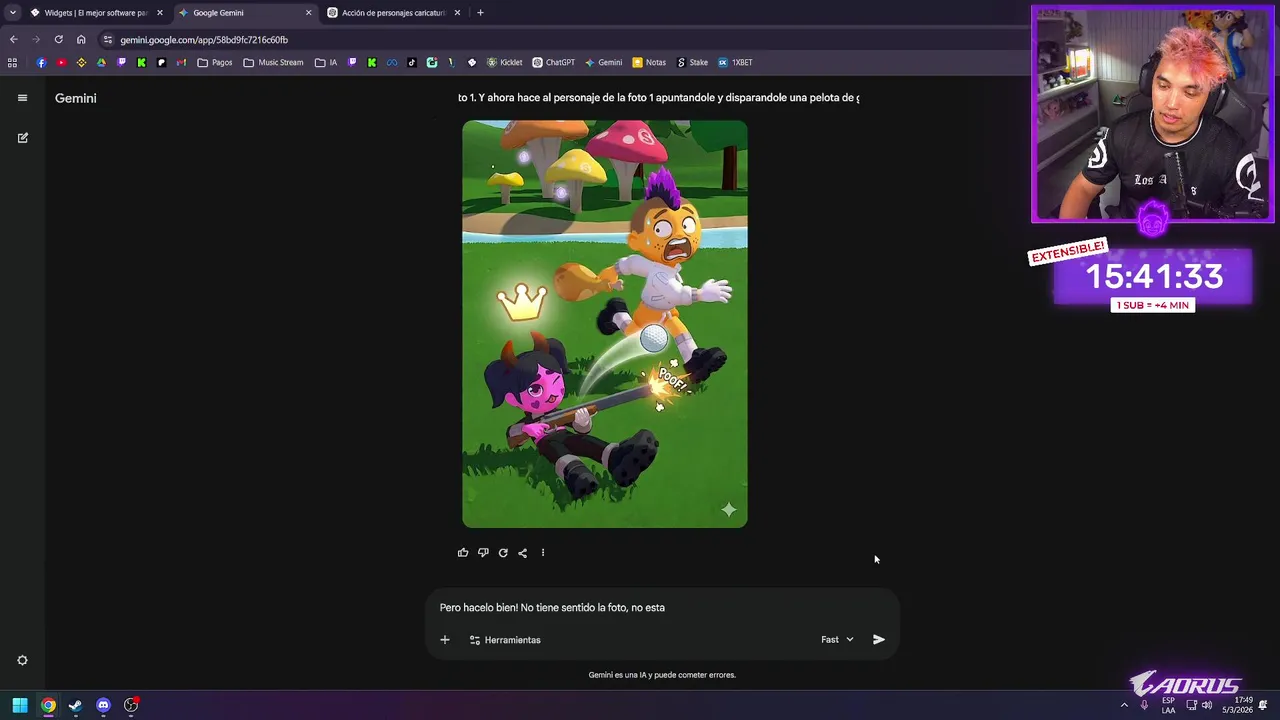
Task: Open the 1XBET bookmark
Action: pos(735,62)
